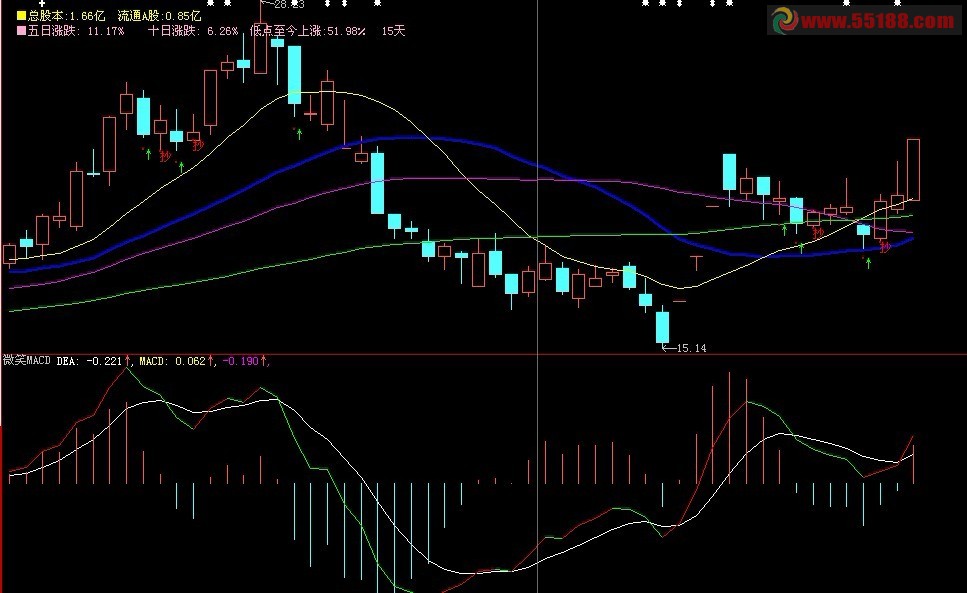This screenshot has height=593, width=967.
Task: Click the purple -0.190 value
Action: (241, 361)
